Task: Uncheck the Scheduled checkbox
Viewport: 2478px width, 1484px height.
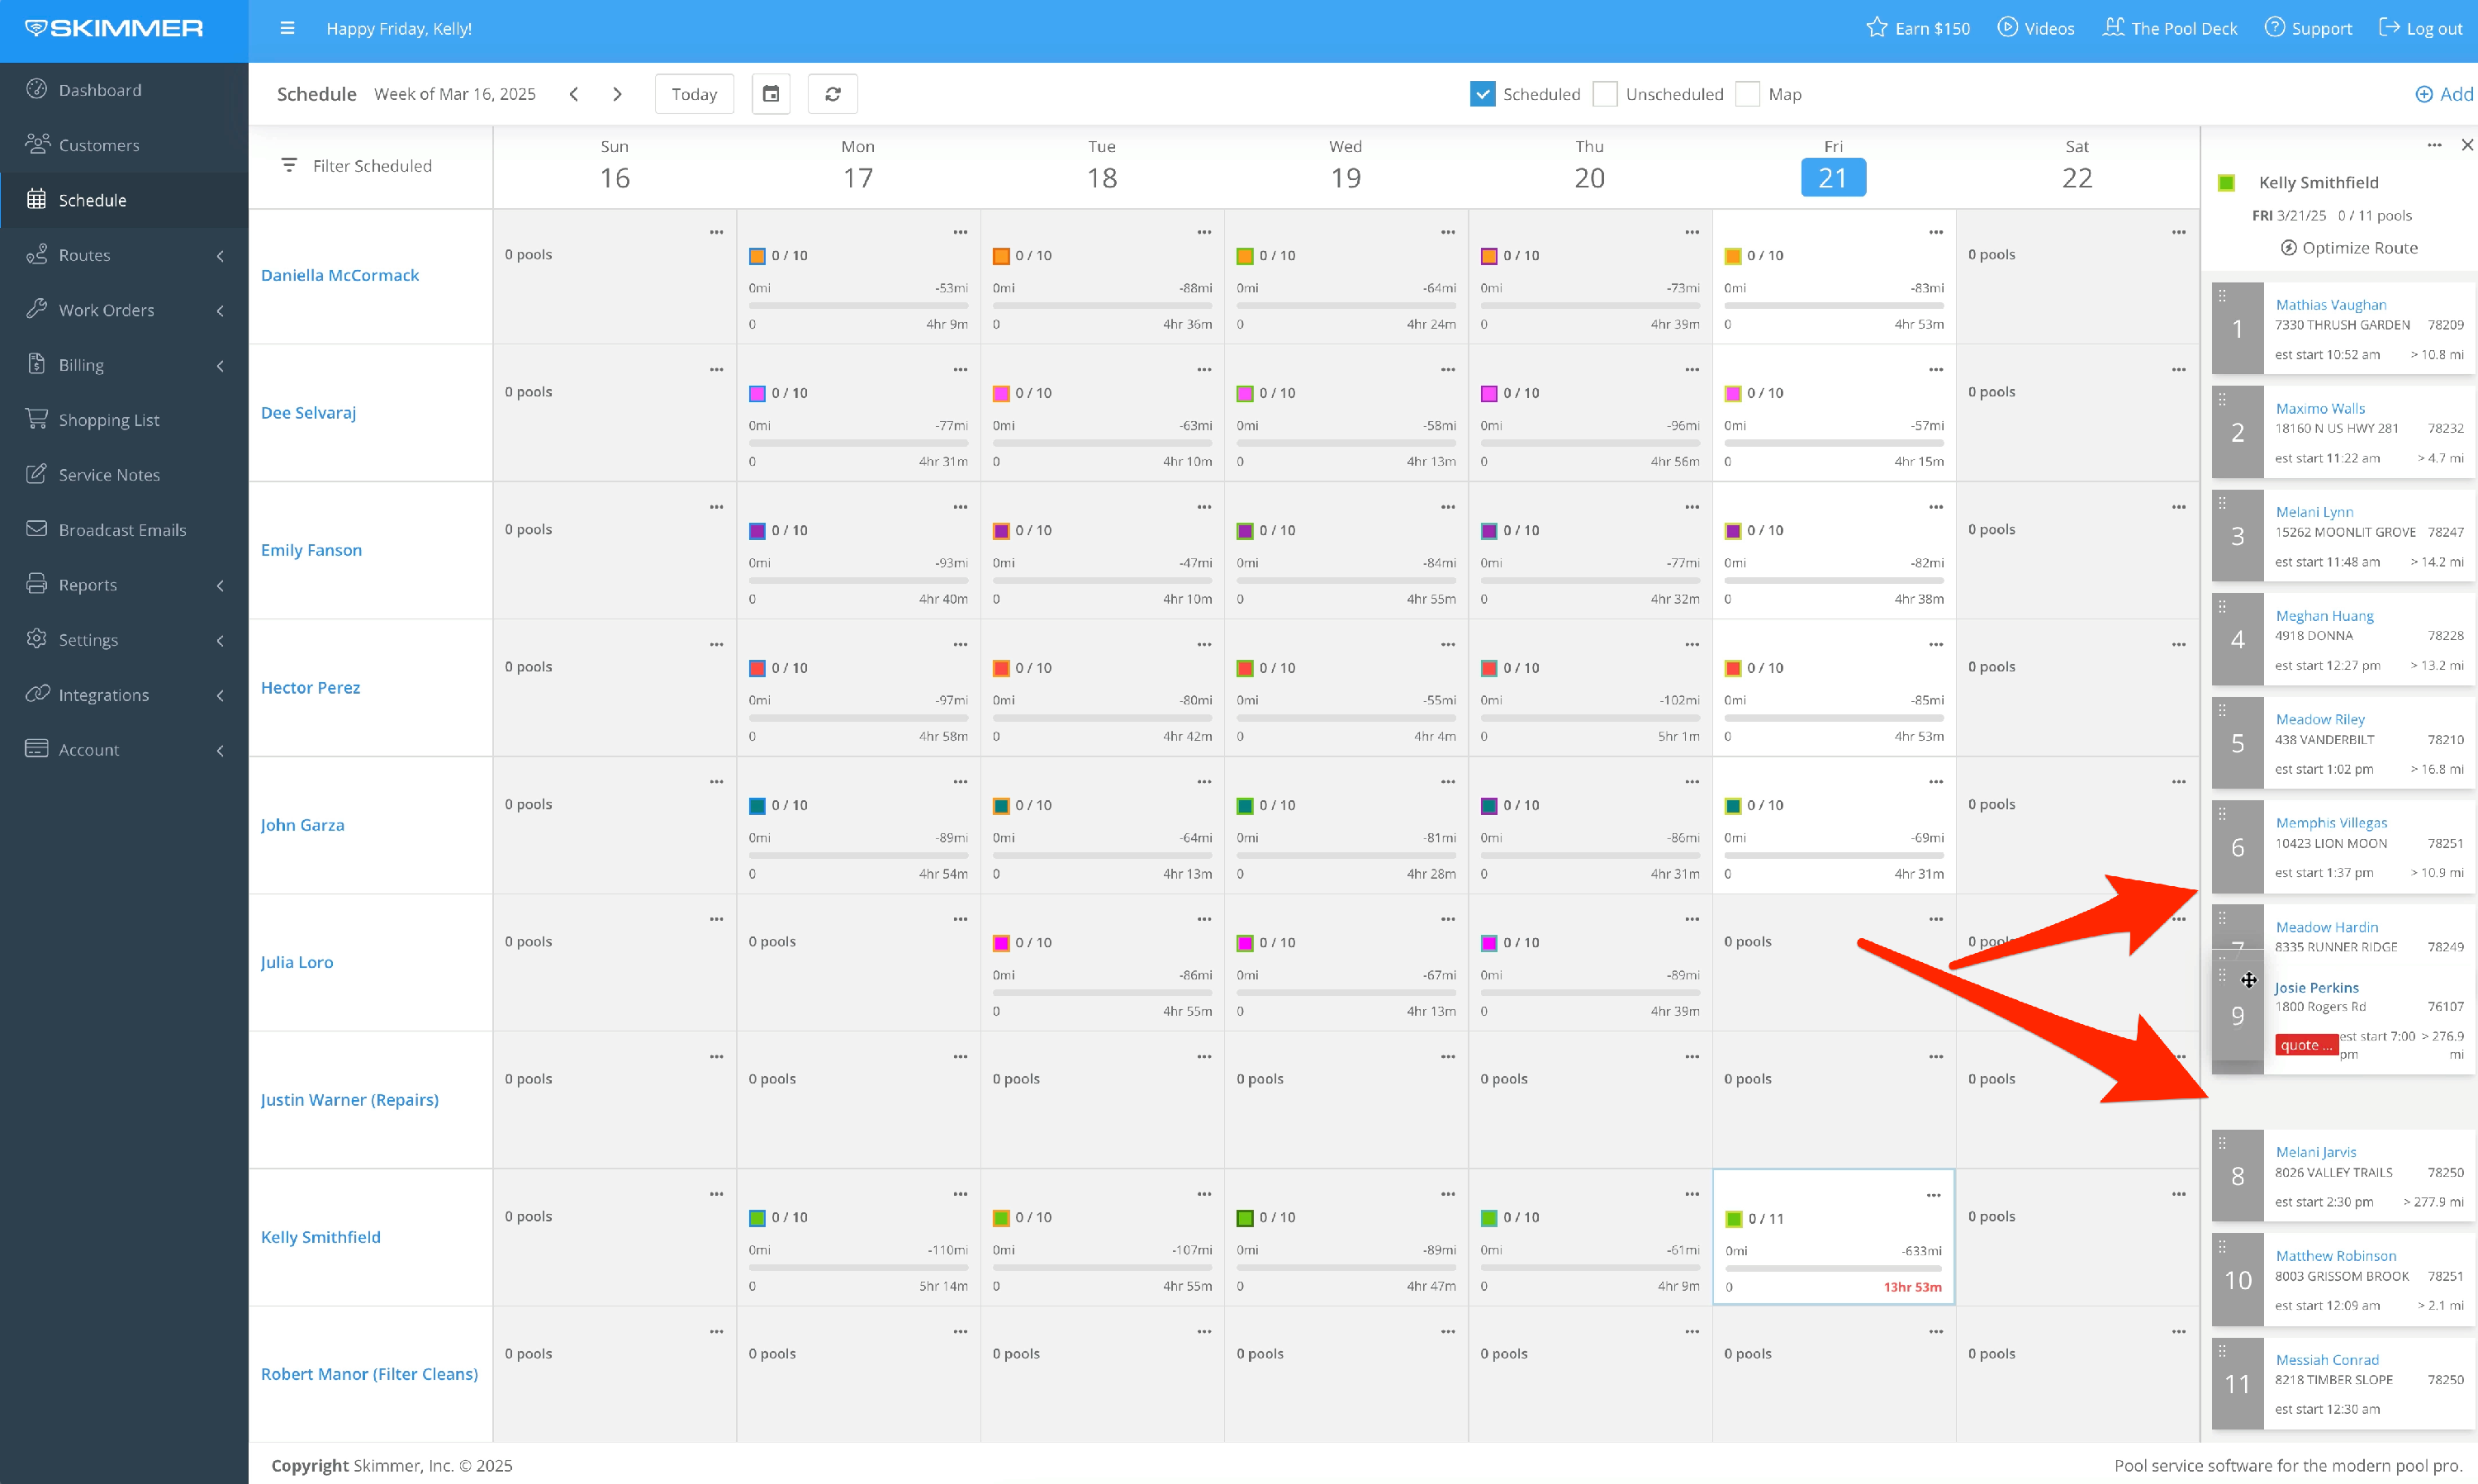Action: [x=1482, y=94]
